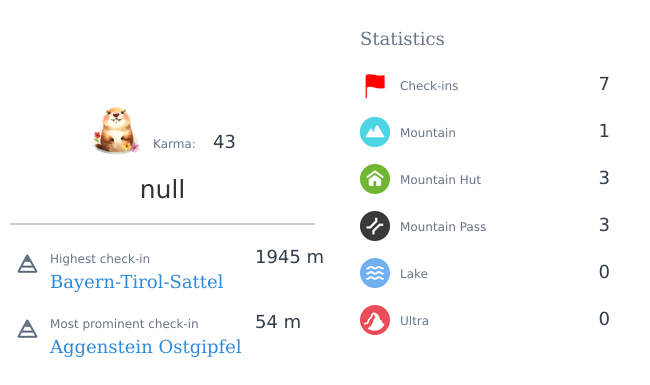Click the Karma value 43
The width and height of the screenshot is (650, 385).
click(224, 142)
